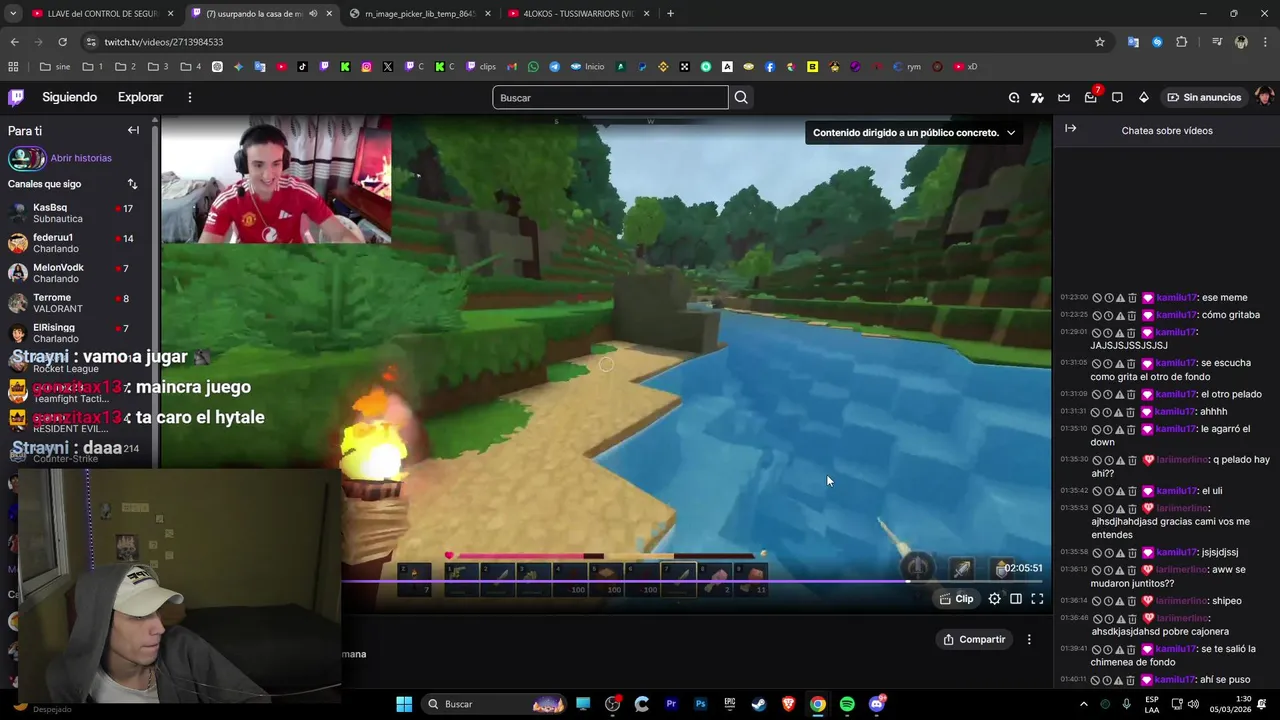
Task: Switch to 'LLAVE del CONTROL DE SEGUR' tab
Action: pos(102,14)
